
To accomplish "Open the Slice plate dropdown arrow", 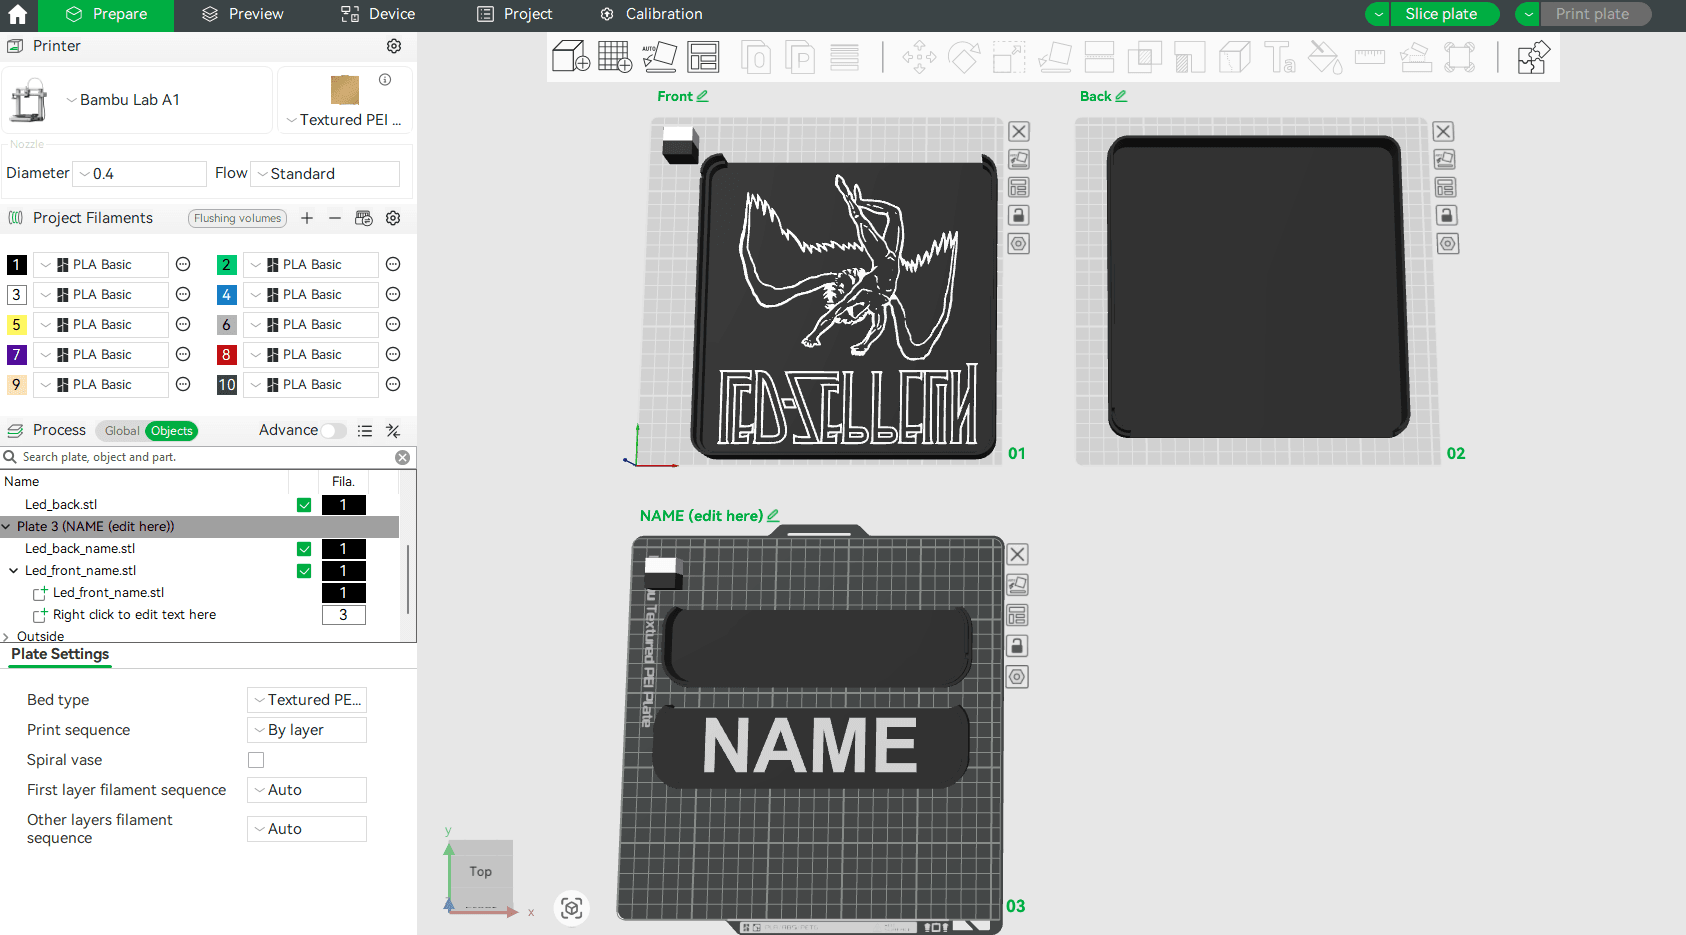I will click(x=1378, y=14).
